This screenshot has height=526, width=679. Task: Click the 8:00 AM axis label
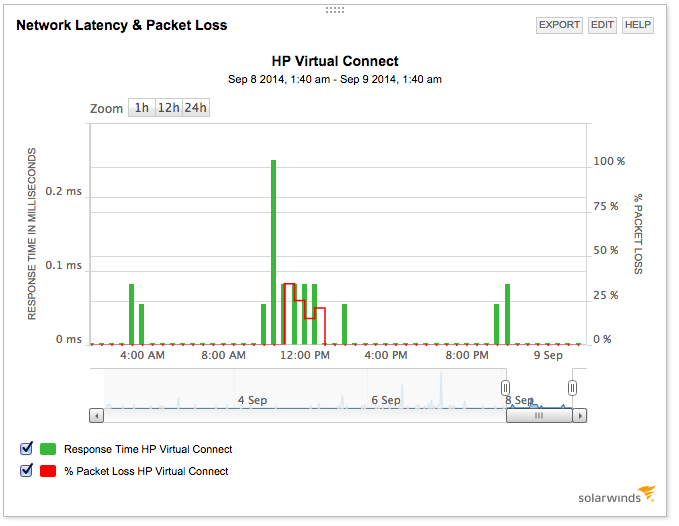pos(223,355)
